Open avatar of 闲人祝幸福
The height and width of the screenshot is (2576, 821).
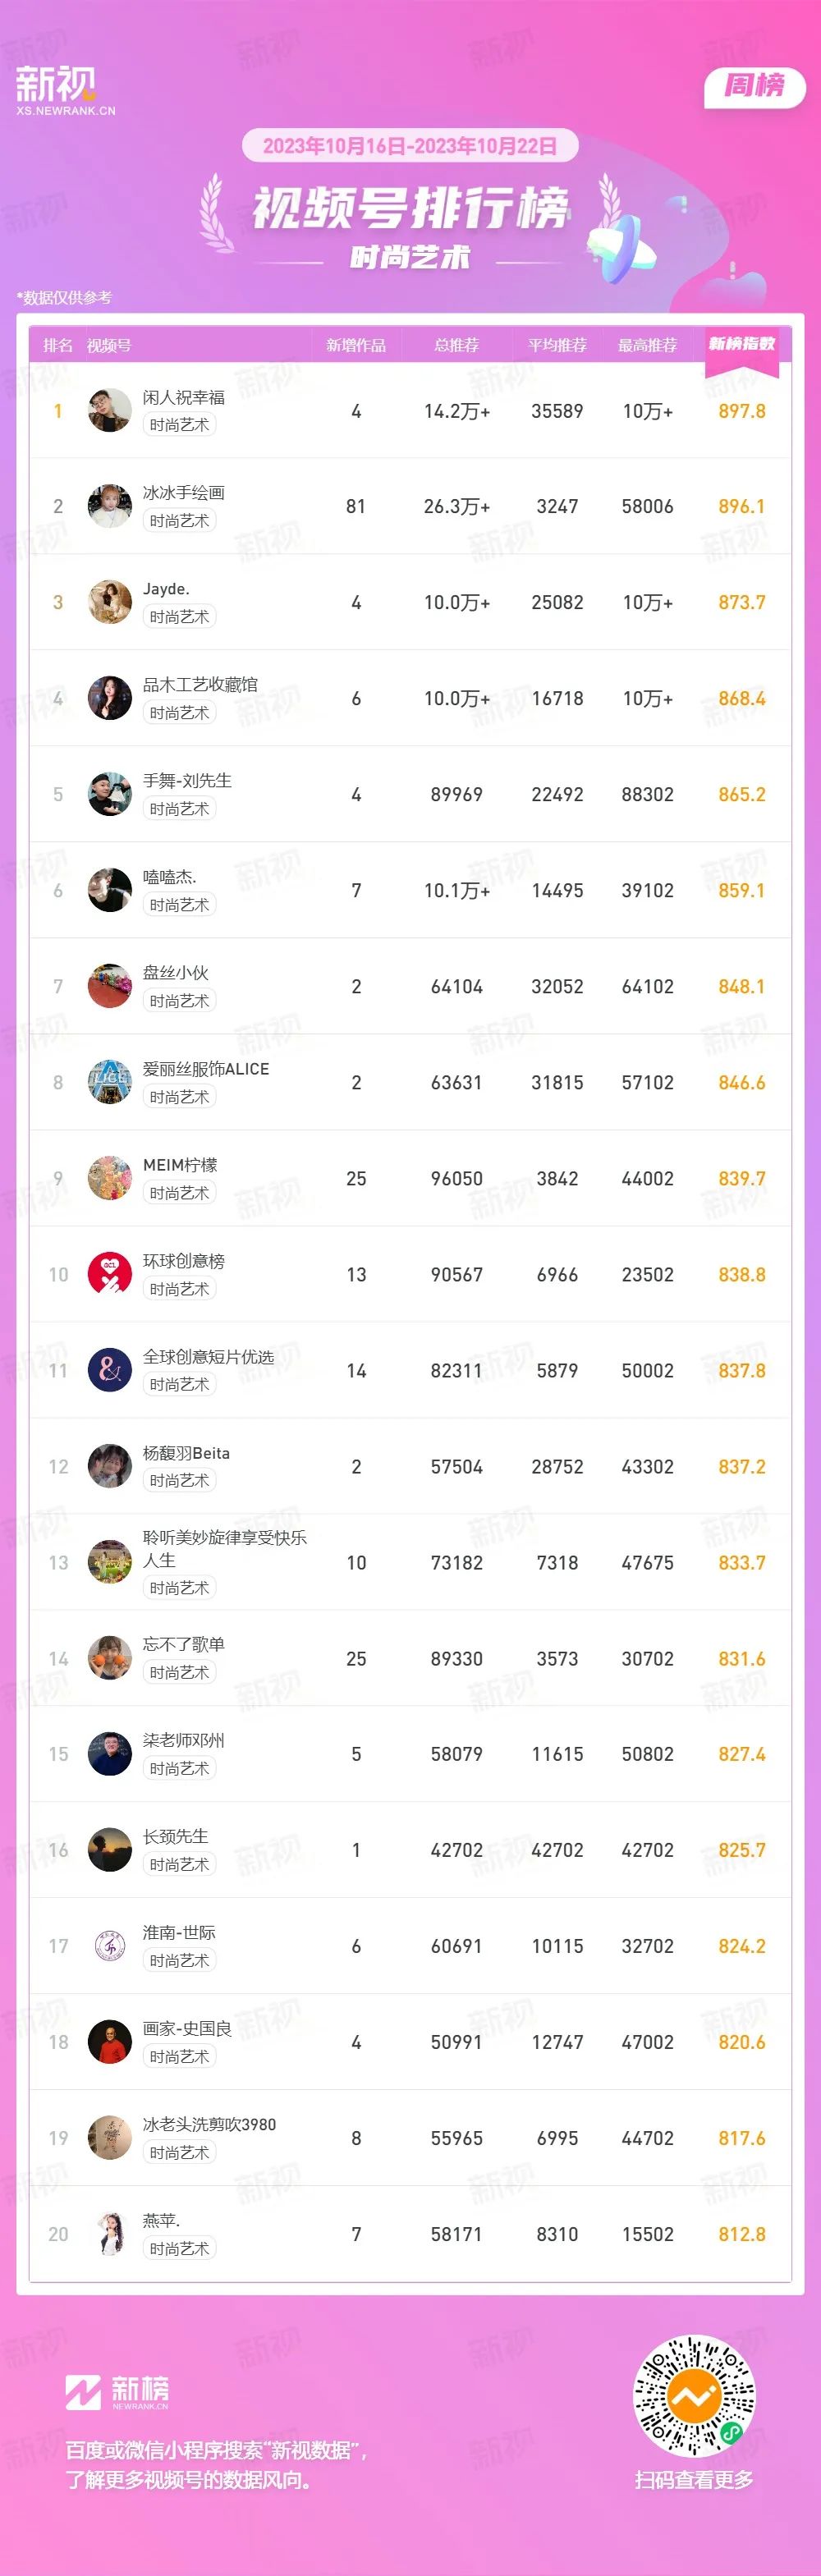tap(110, 410)
